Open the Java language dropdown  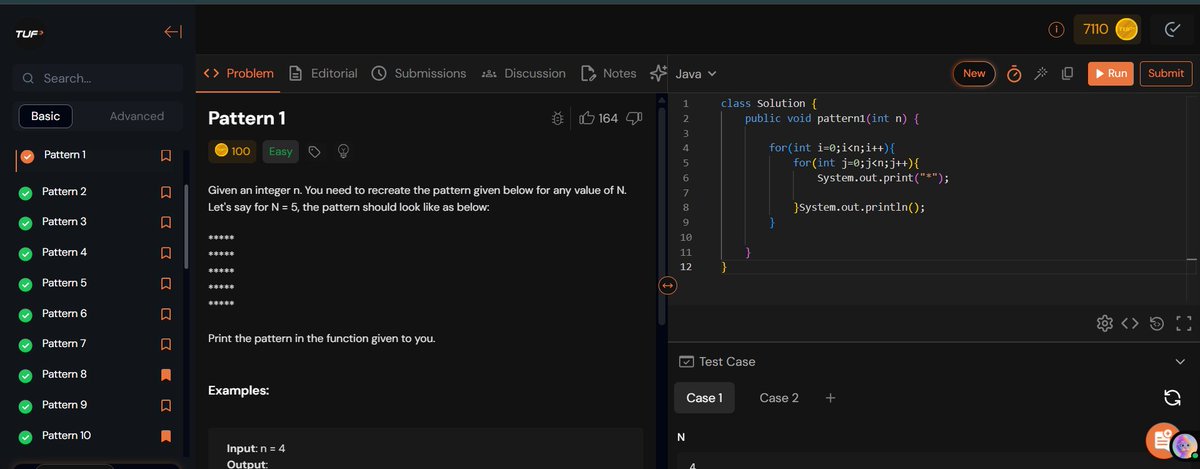pos(697,73)
